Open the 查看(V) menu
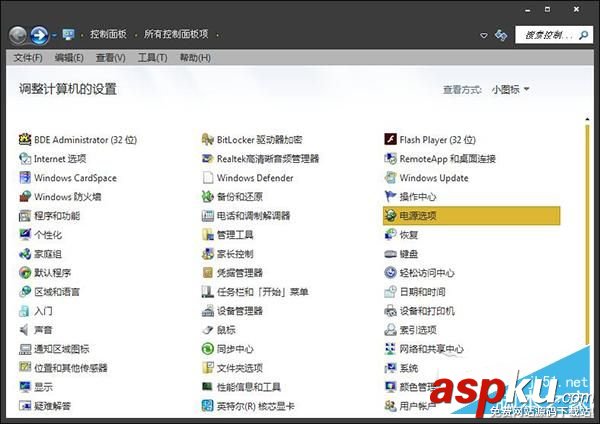600x424 pixels. (x=111, y=58)
